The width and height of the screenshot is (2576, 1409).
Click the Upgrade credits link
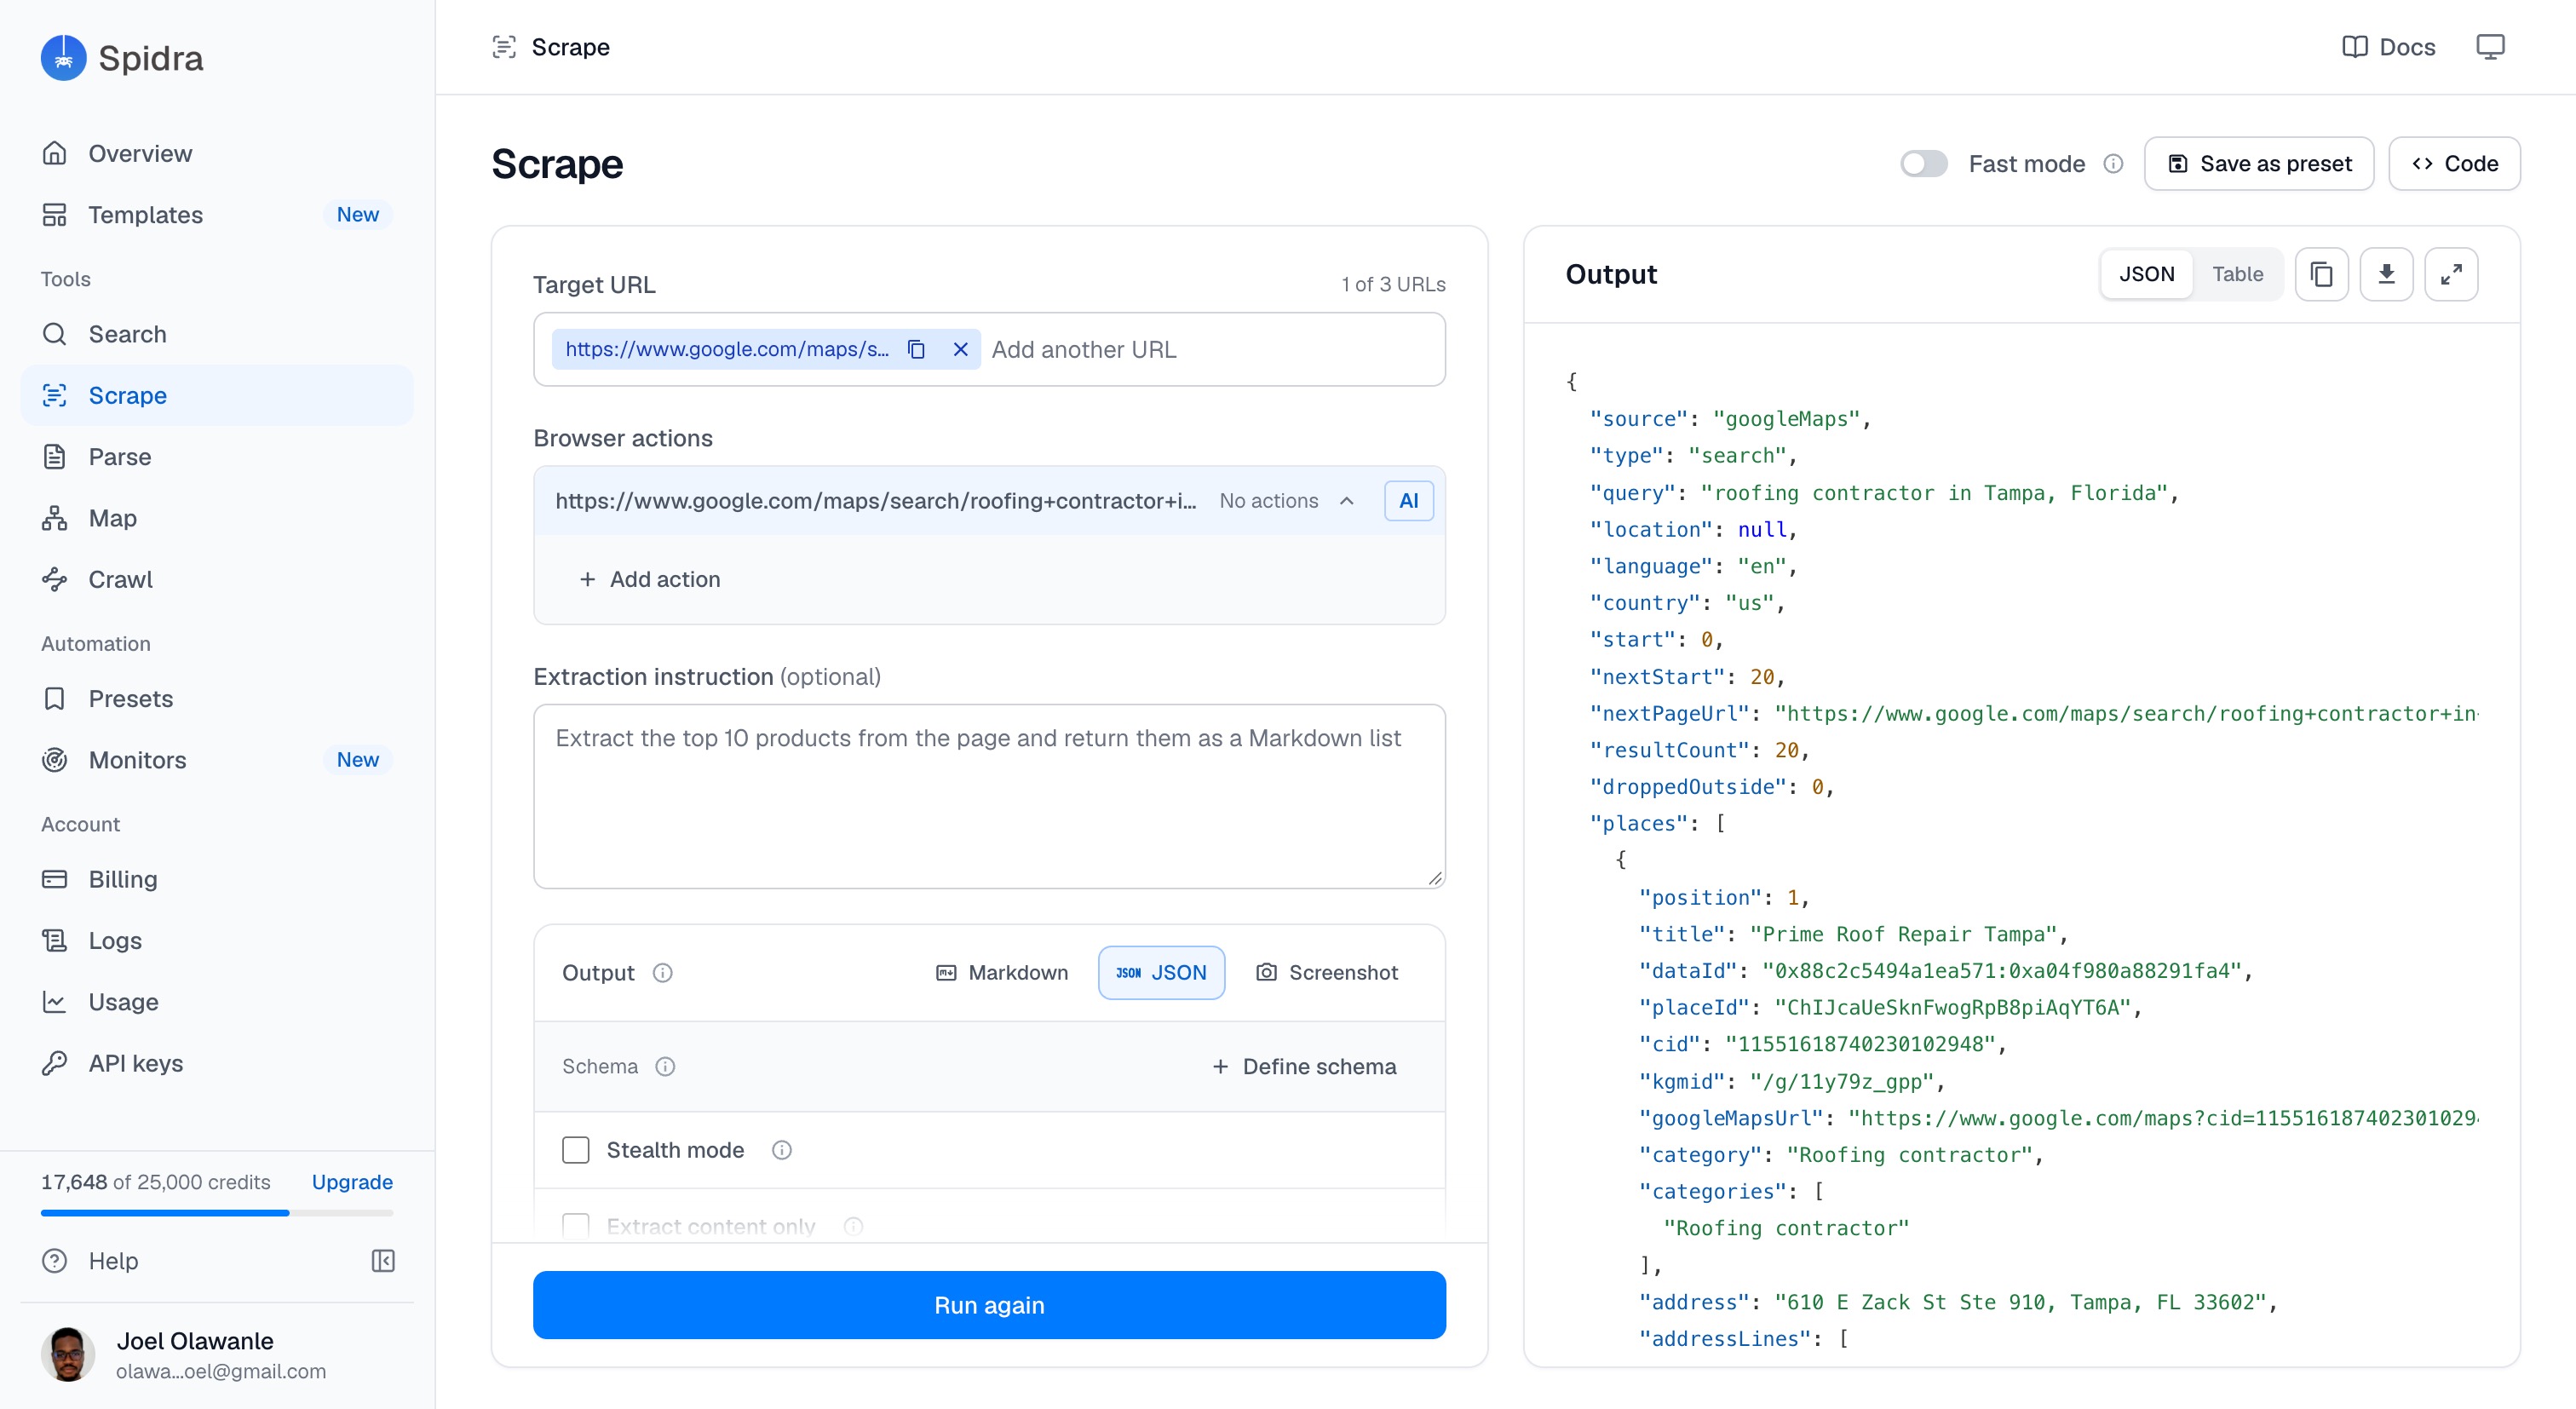(352, 1182)
